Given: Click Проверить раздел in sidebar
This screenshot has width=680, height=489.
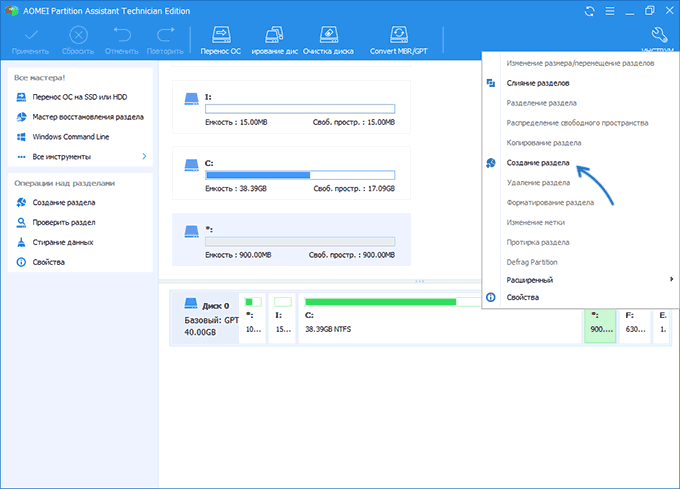Looking at the screenshot, I should point(64,222).
